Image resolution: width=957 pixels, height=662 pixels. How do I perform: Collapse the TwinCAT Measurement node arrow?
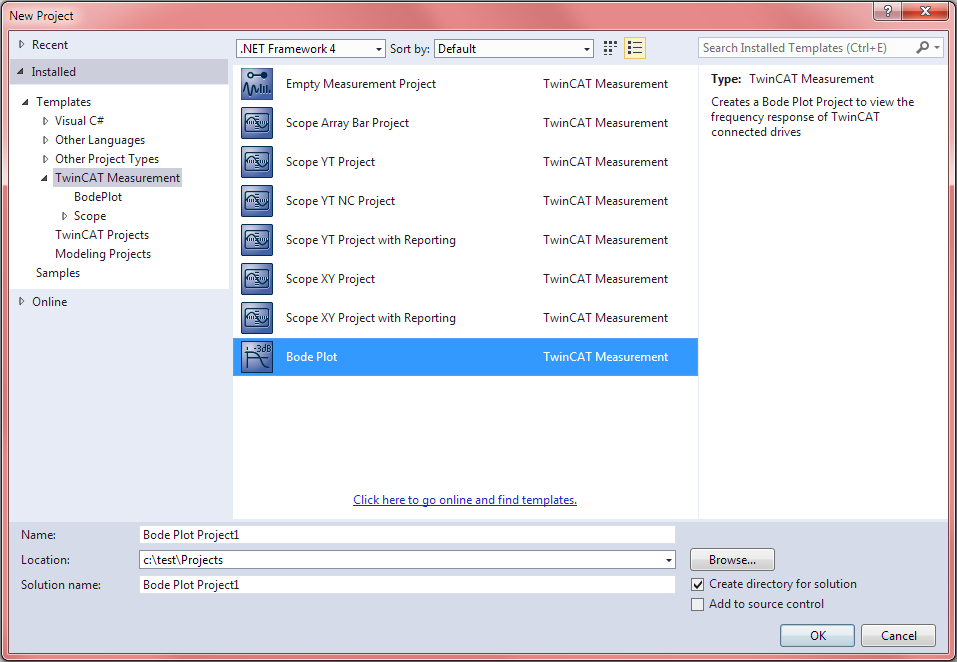(x=45, y=178)
